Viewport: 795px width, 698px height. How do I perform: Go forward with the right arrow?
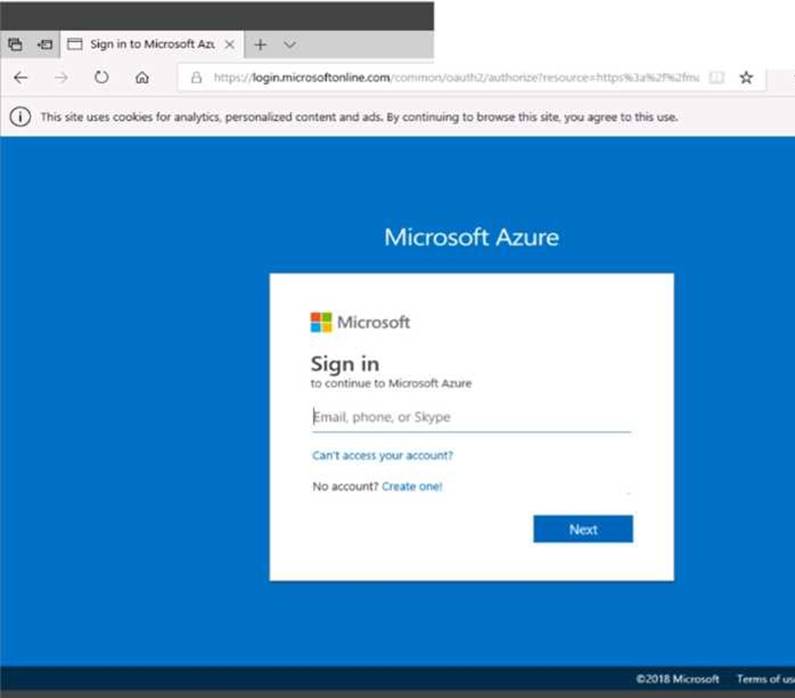click(61, 78)
